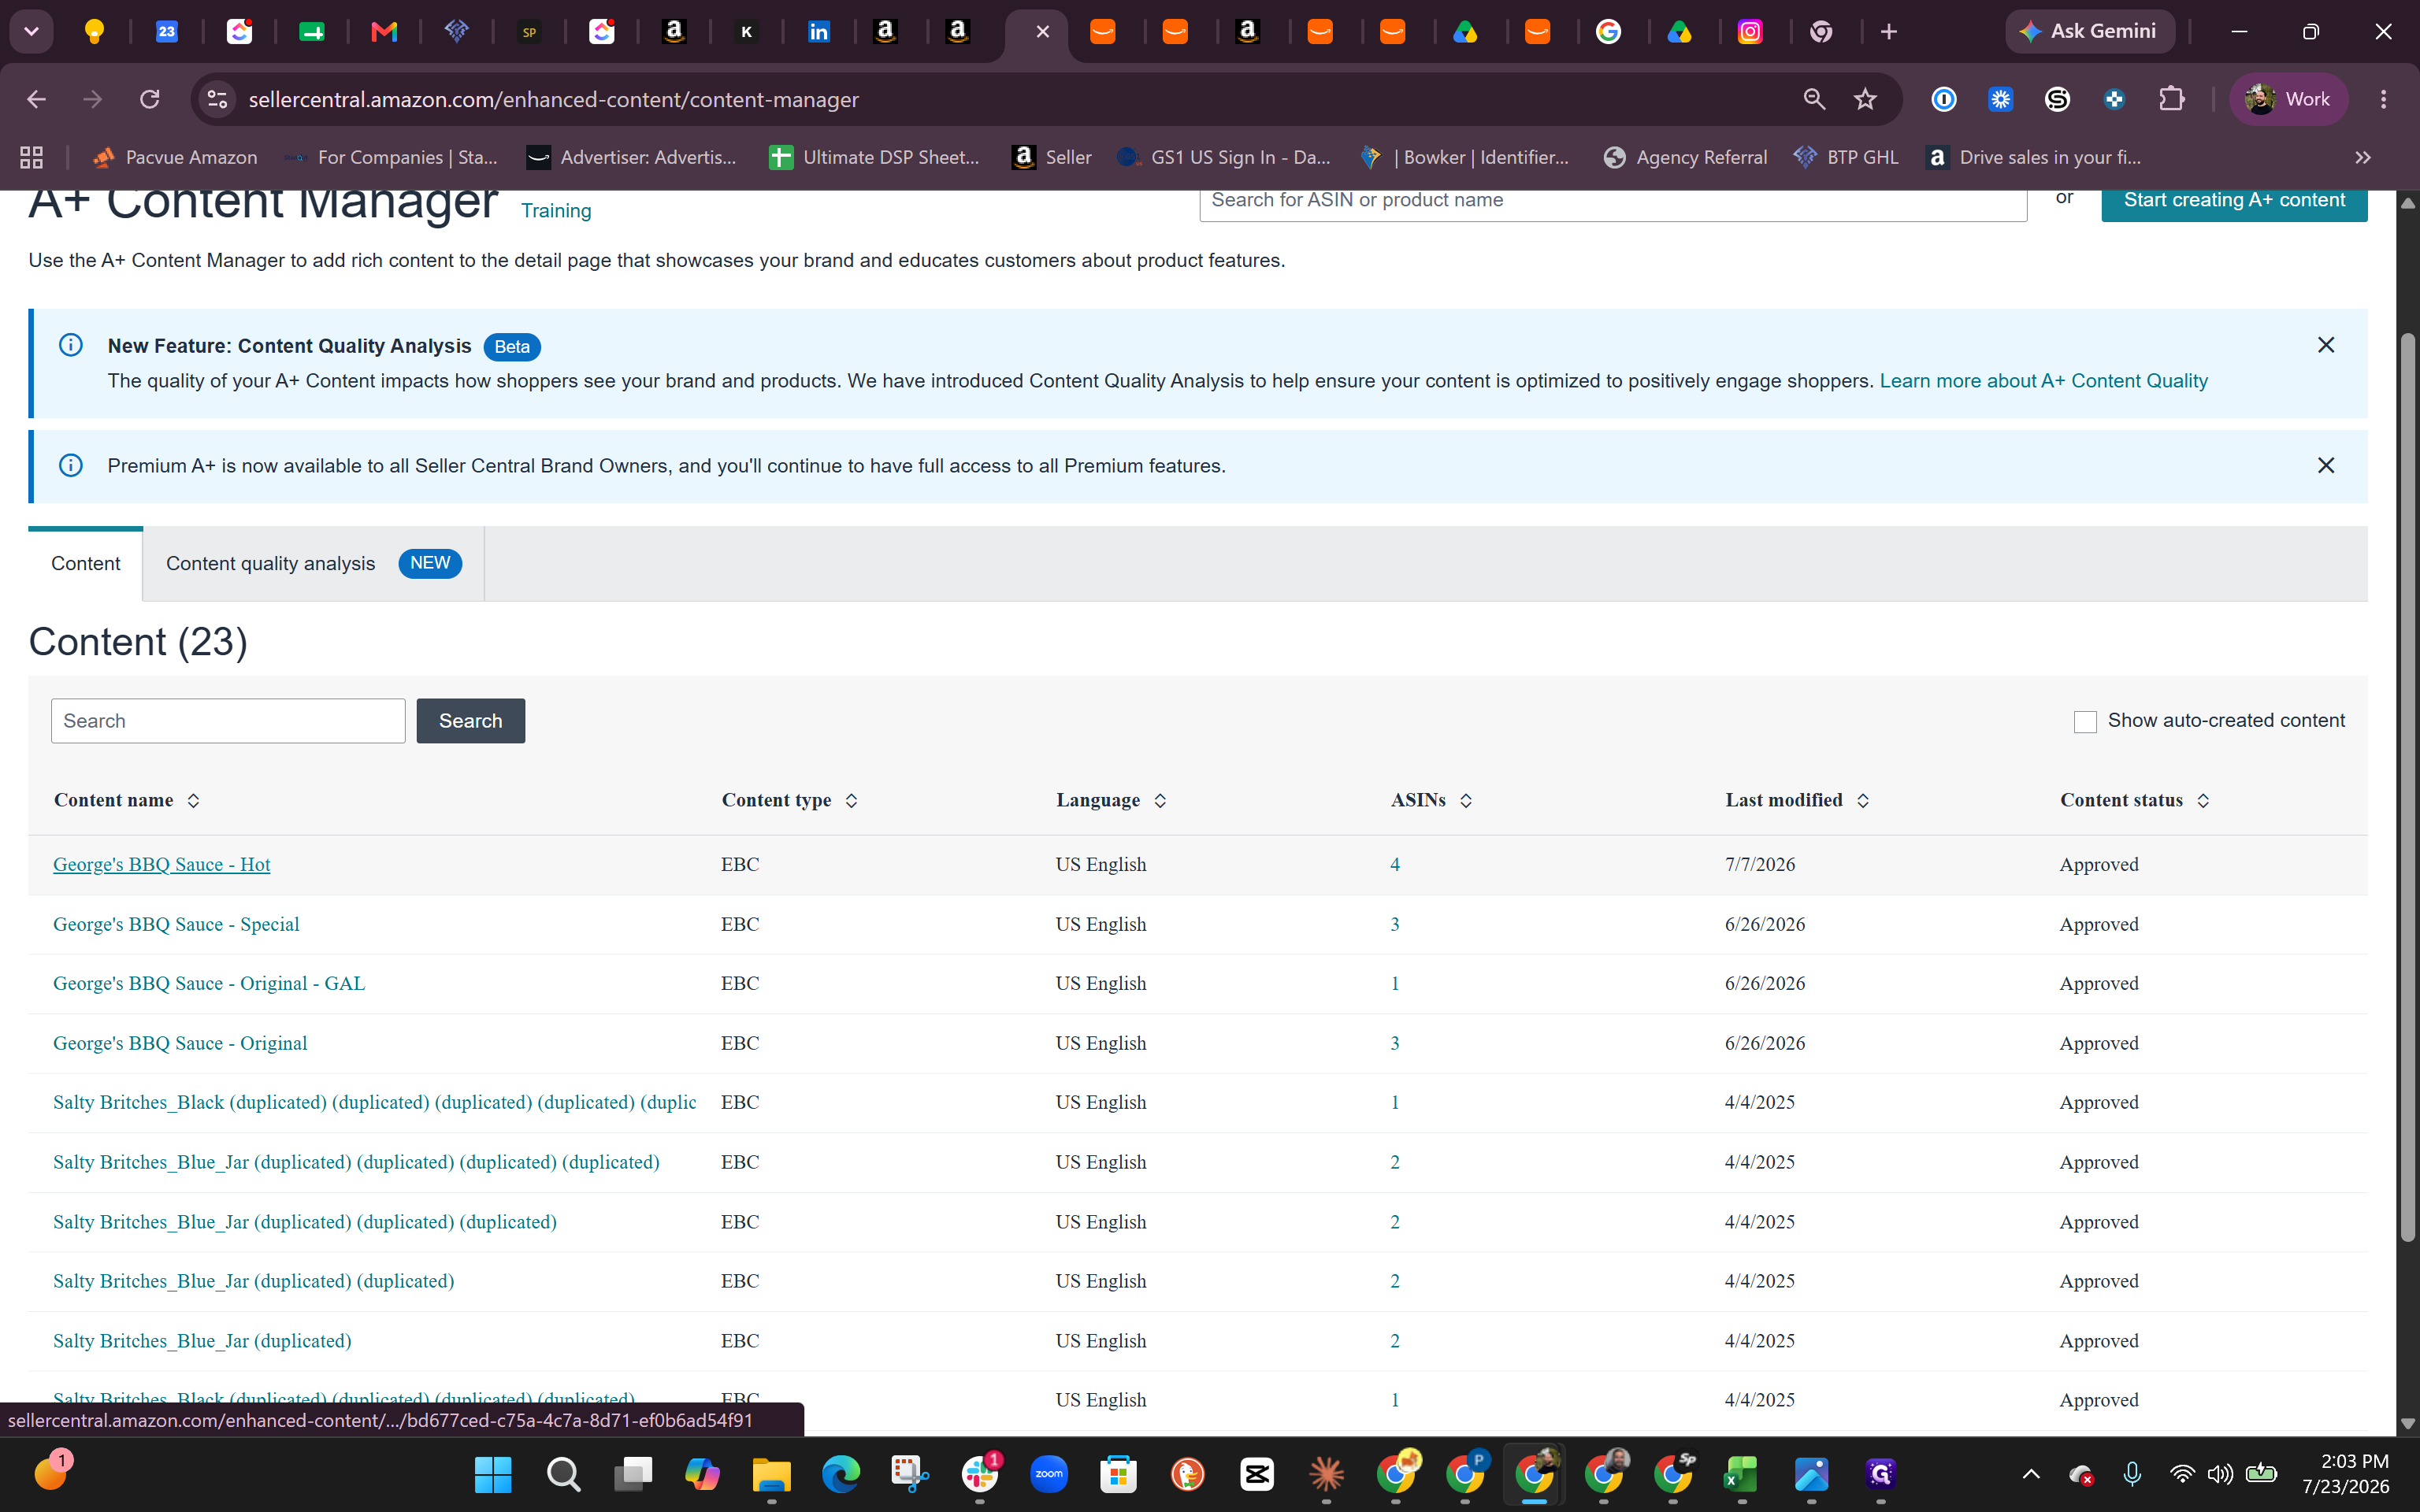2420x1512 pixels.
Task: Click the zoom magnifier icon in address bar
Action: (x=1814, y=99)
